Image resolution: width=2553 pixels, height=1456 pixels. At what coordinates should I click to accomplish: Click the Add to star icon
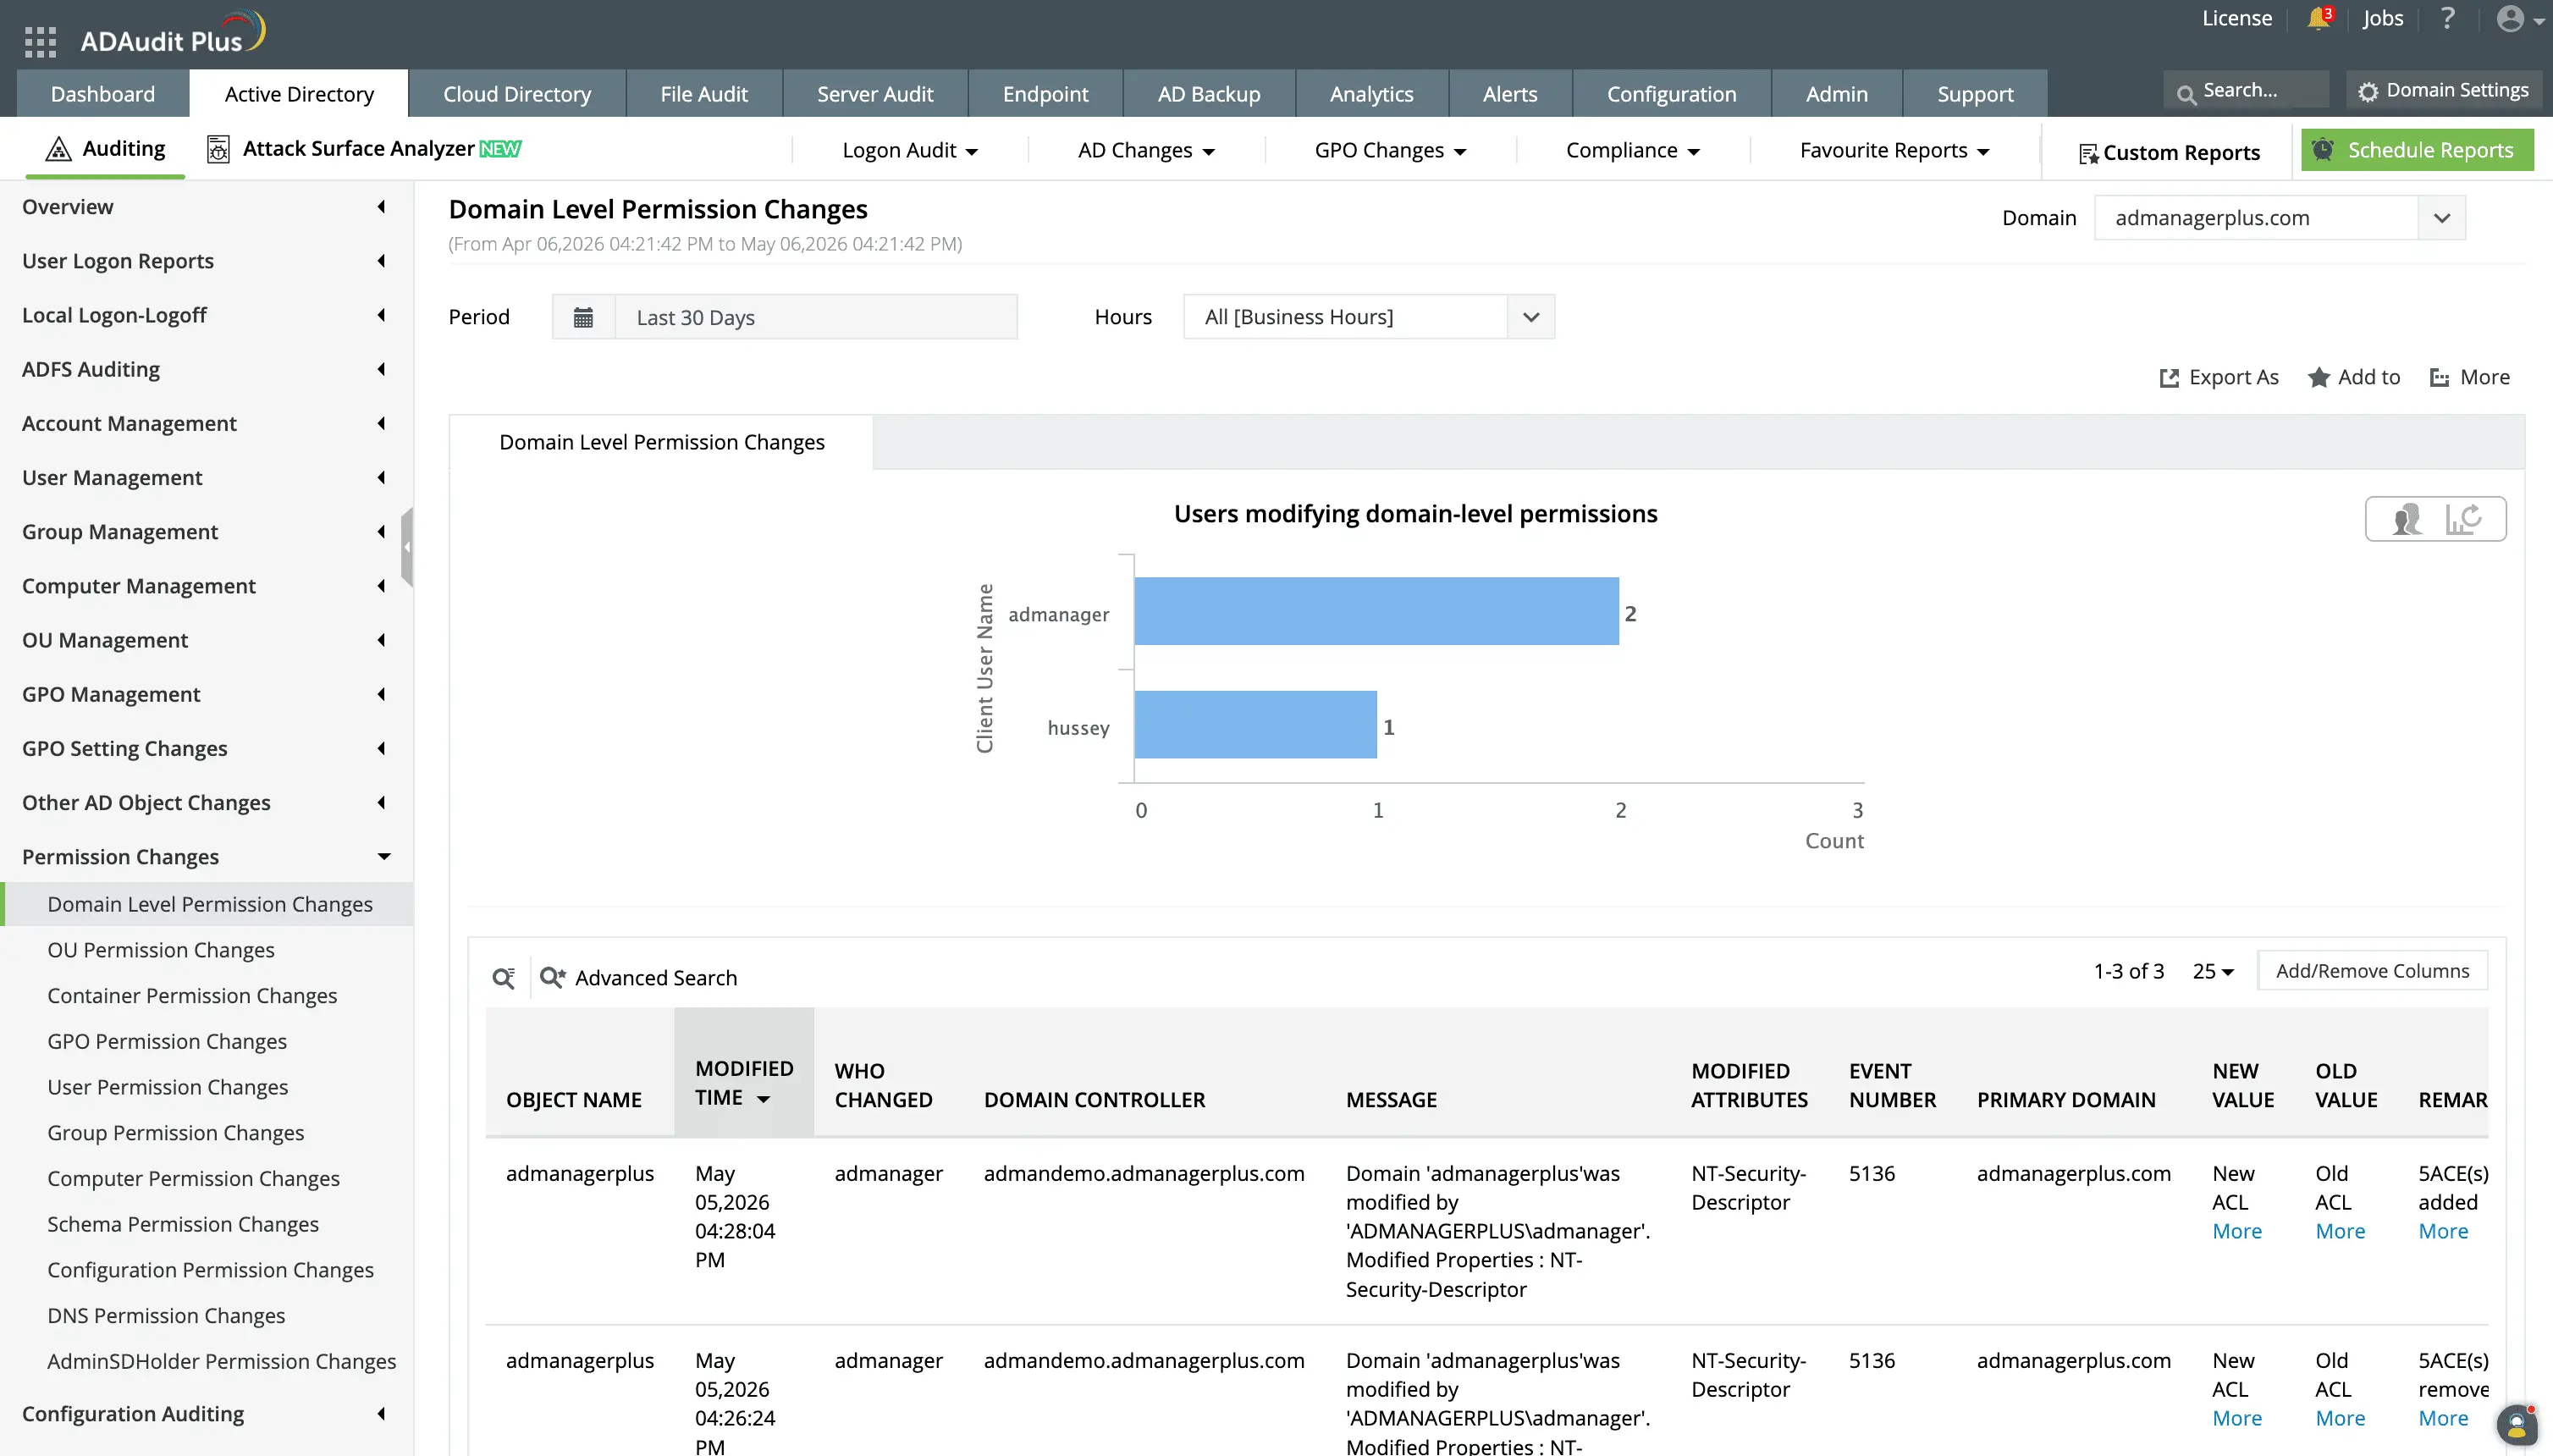pyautogui.click(x=2318, y=377)
